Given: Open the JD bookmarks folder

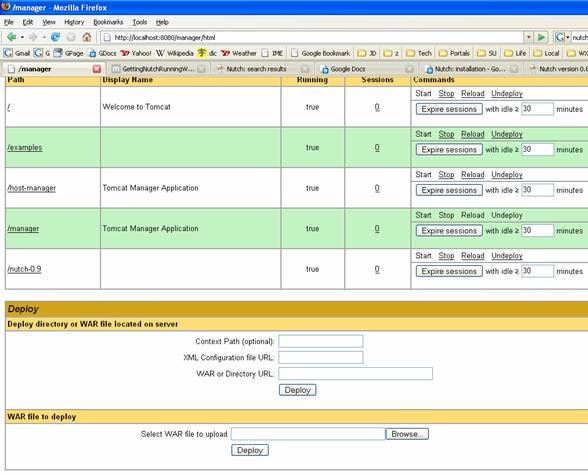Looking at the screenshot, I should click(367, 53).
